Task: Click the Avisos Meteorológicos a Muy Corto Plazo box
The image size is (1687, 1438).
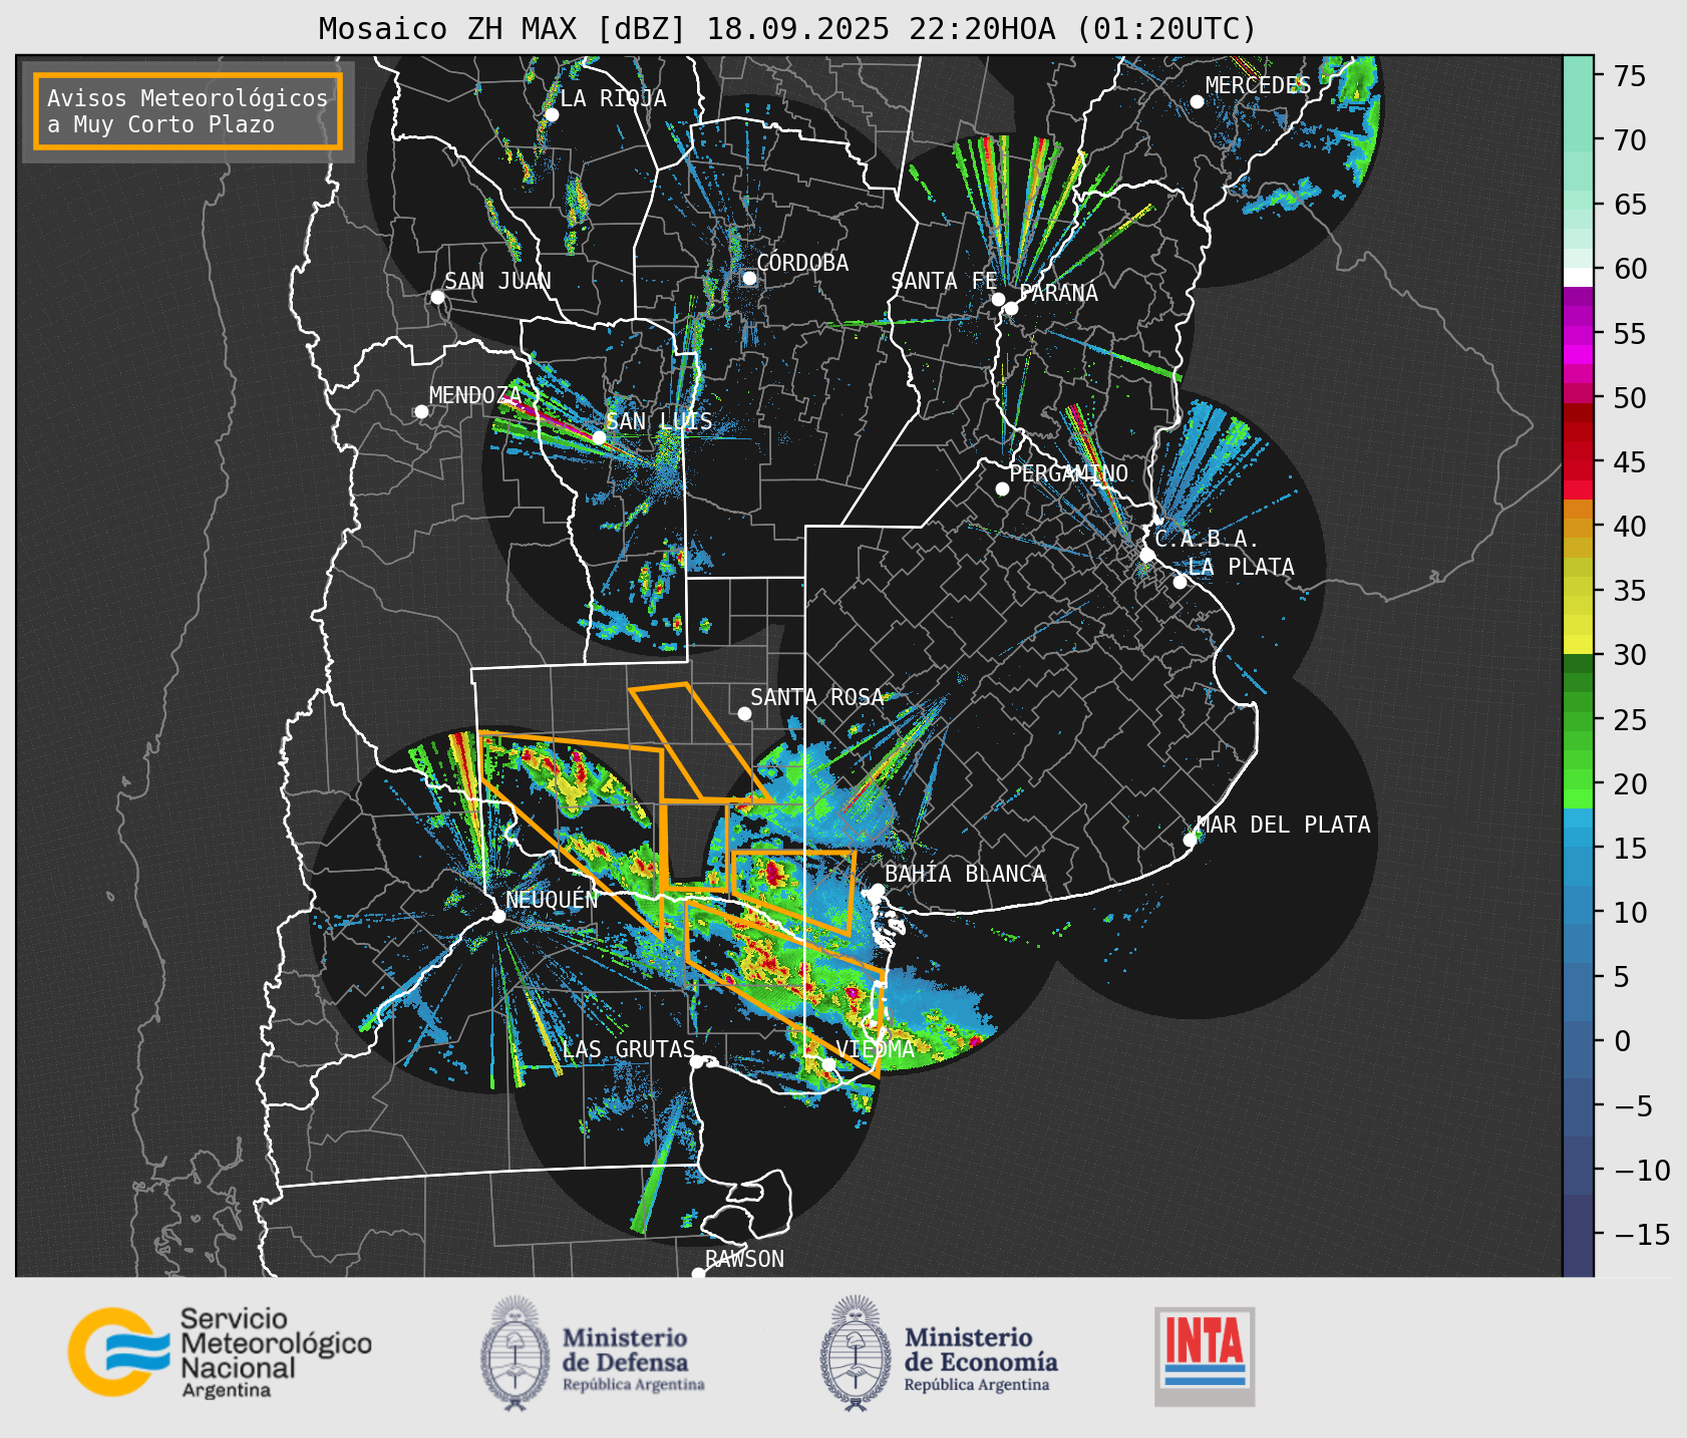Action: coord(188,111)
